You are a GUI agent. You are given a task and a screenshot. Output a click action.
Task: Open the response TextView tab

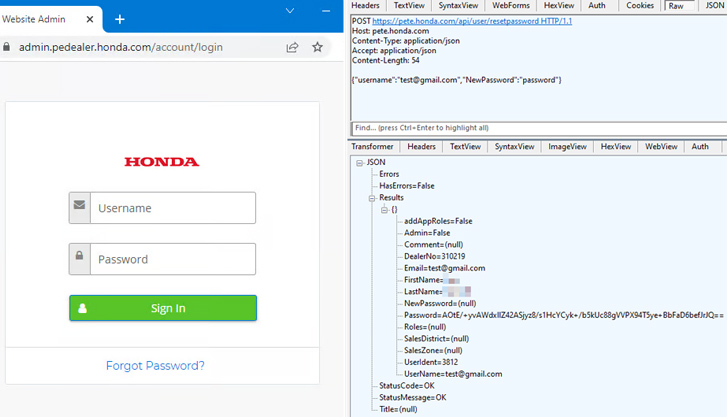pyautogui.click(x=465, y=146)
